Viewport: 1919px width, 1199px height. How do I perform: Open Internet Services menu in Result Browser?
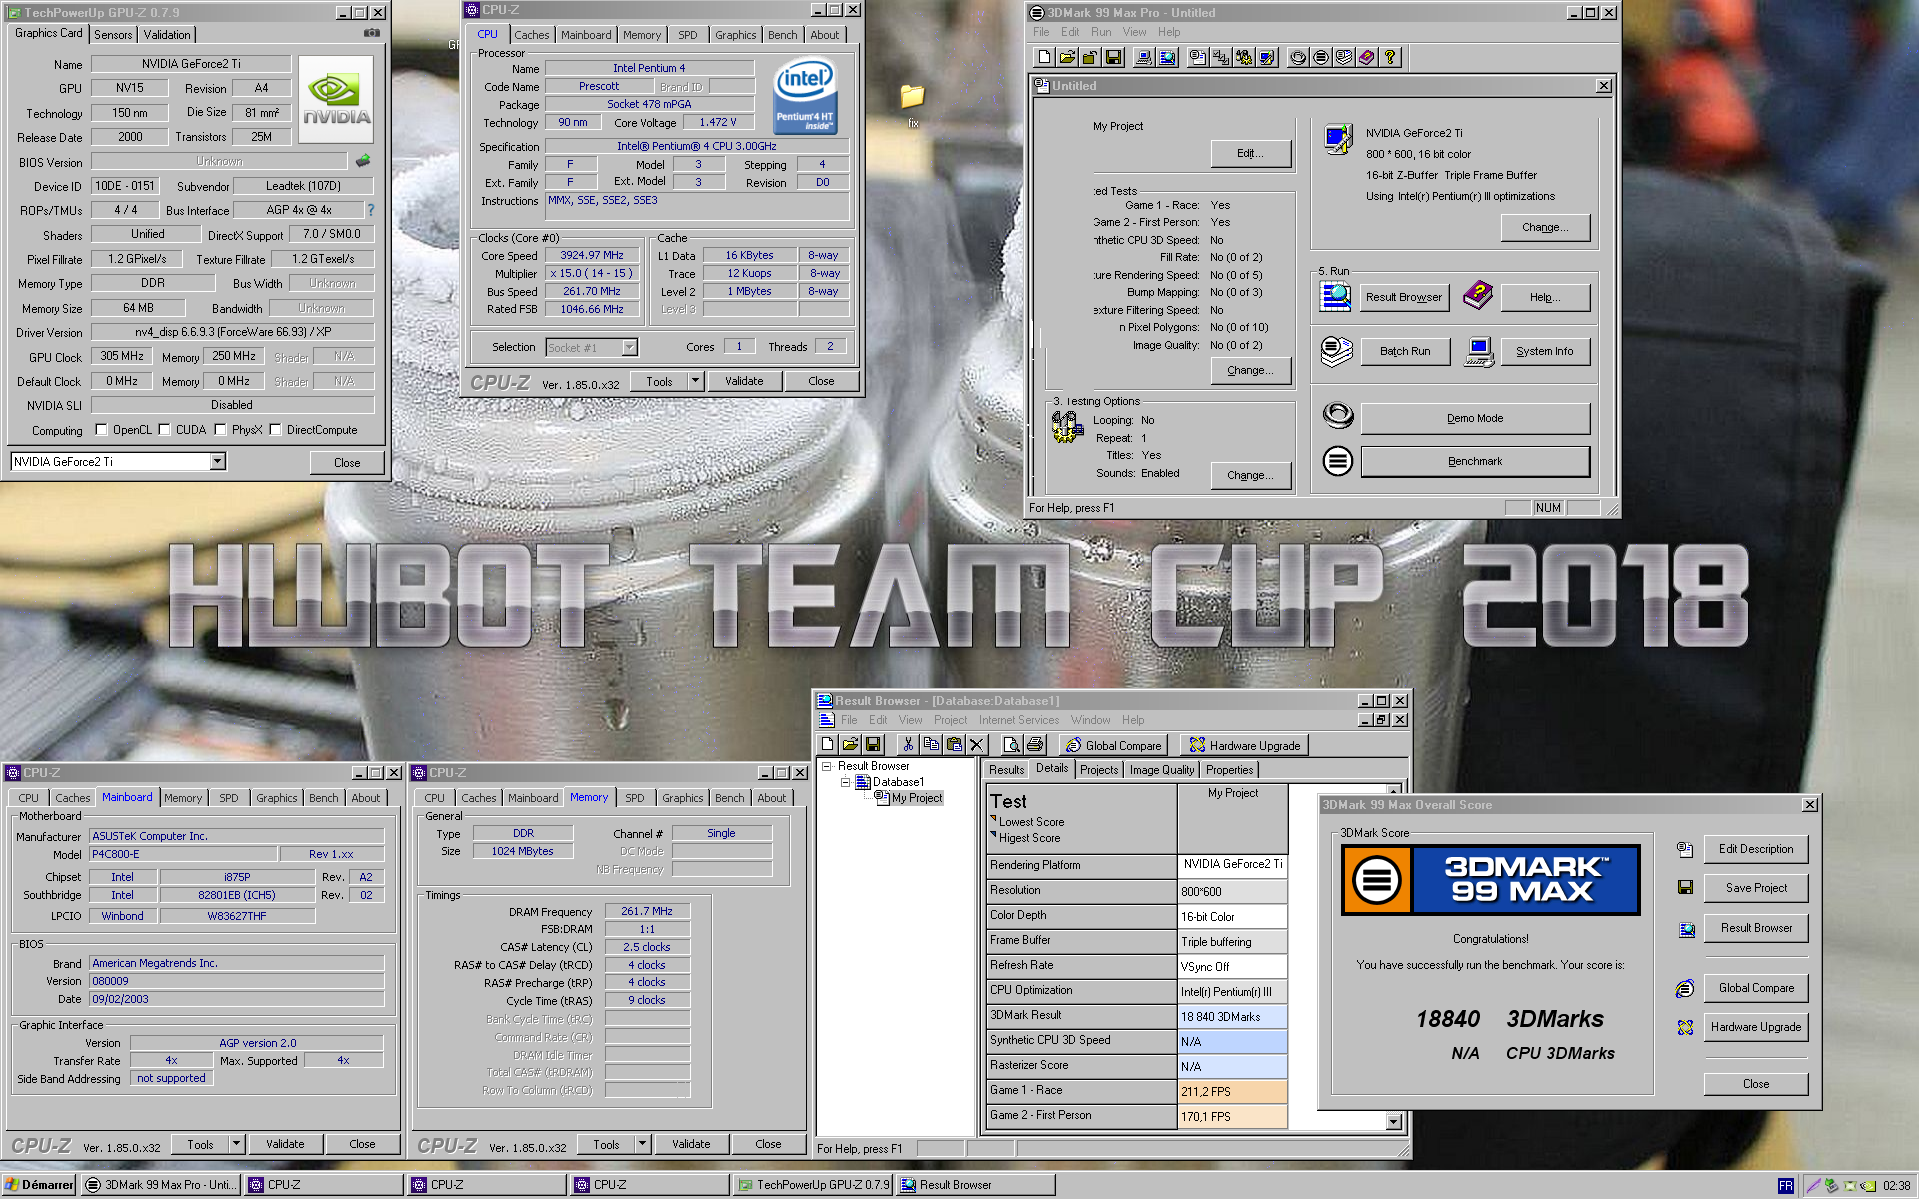(1018, 720)
